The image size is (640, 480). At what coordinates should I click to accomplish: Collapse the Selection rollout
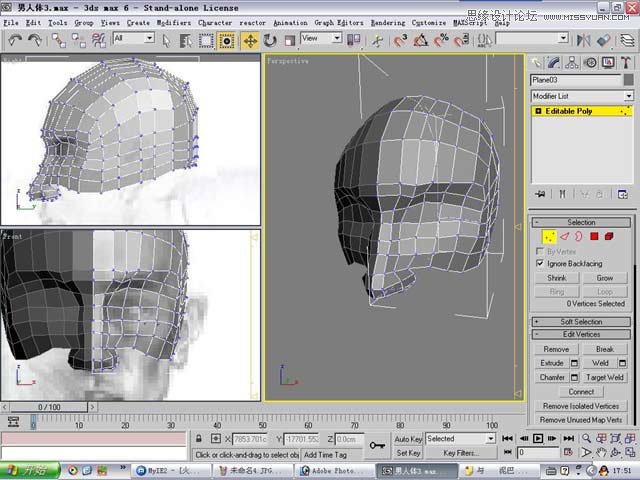[x=581, y=222]
